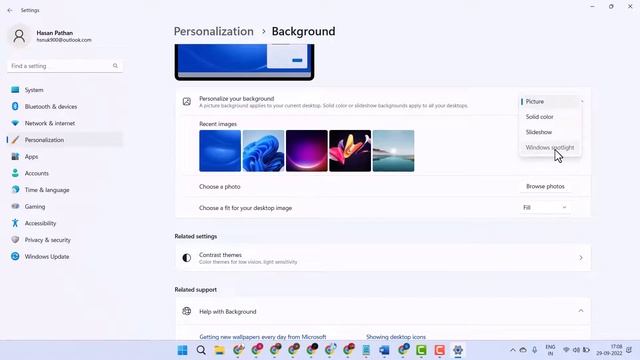640x360 pixels.
Task: Choose Picture in the background dropdown
Action: point(550,101)
